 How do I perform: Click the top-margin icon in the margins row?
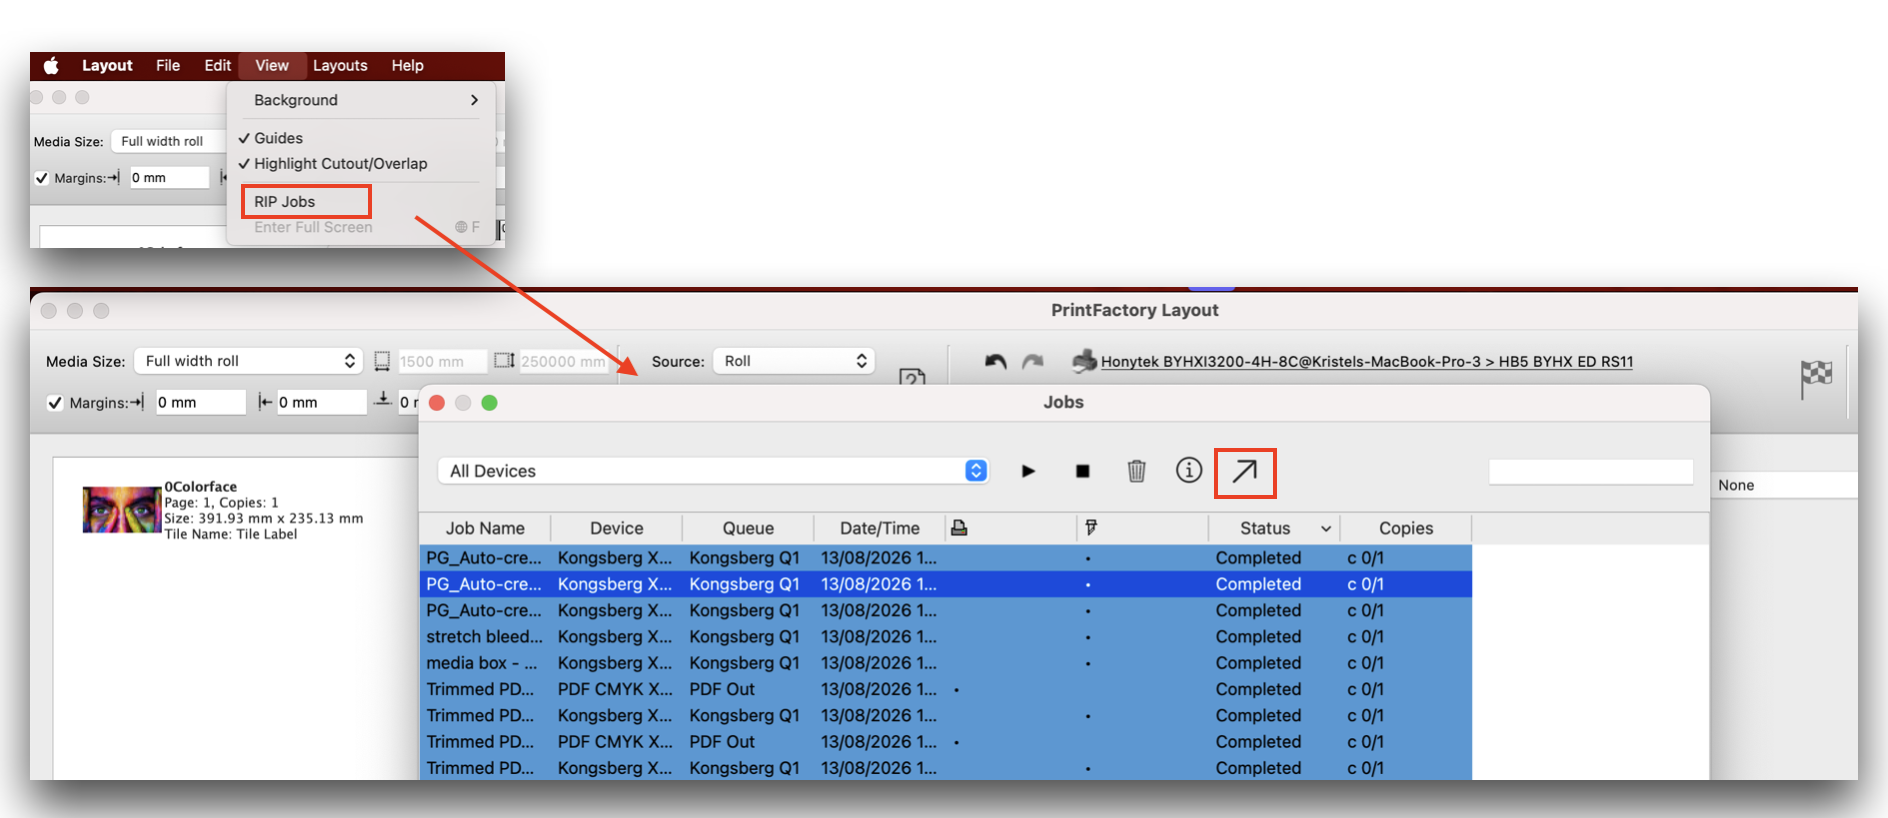(x=383, y=400)
